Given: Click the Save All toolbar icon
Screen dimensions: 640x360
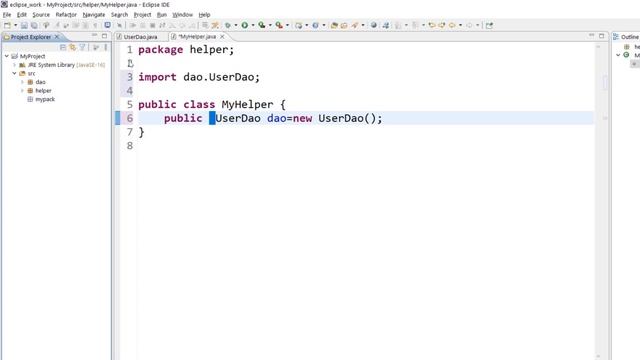Looking at the screenshot, I should click(34, 25).
